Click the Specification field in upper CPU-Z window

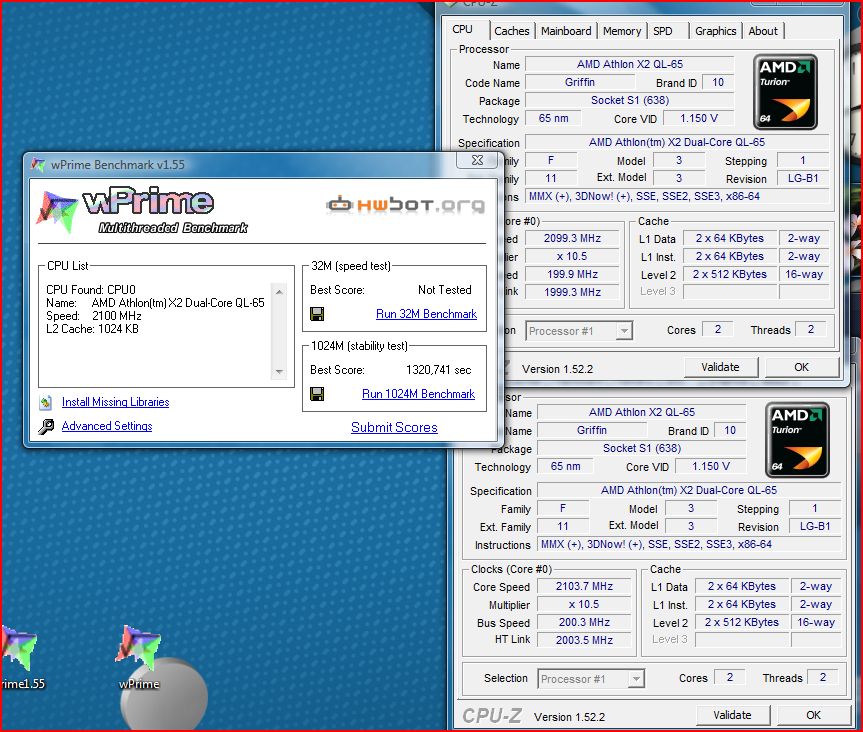pyautogui.click(x=677, y=142)
